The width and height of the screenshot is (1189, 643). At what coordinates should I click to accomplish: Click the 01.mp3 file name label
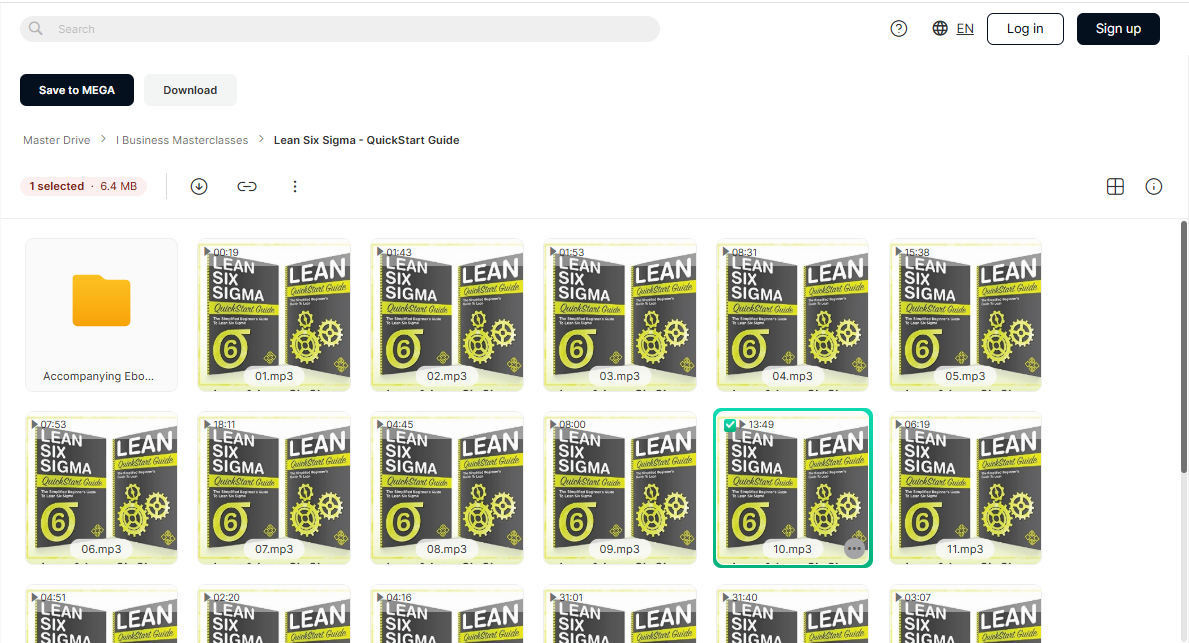[x=274, y=376]
